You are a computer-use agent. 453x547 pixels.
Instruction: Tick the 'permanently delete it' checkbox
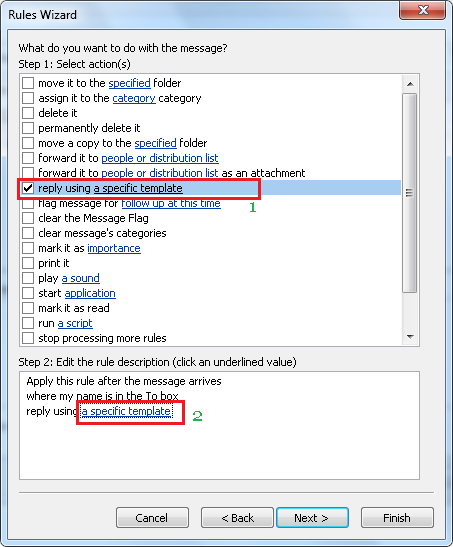(x=28, y=128)
